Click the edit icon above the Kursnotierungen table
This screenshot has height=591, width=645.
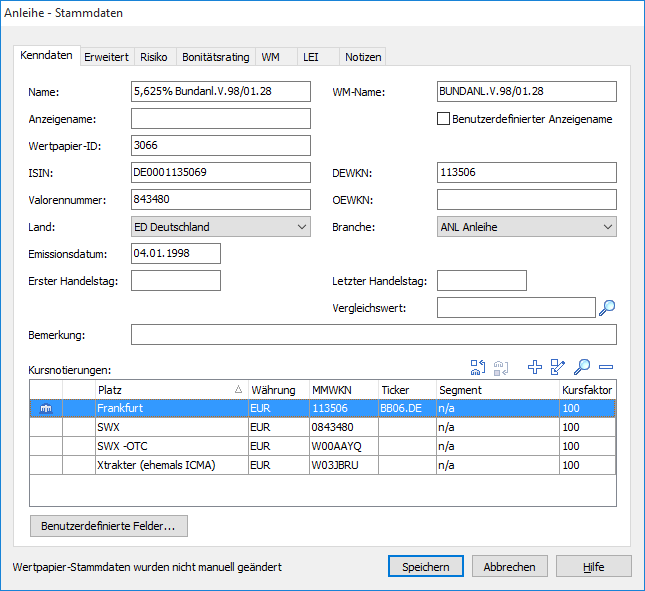(559, 368)
